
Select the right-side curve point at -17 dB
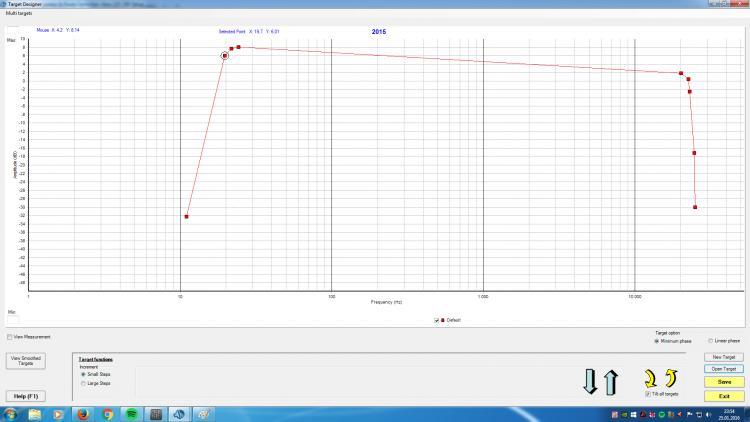(694, 153)
